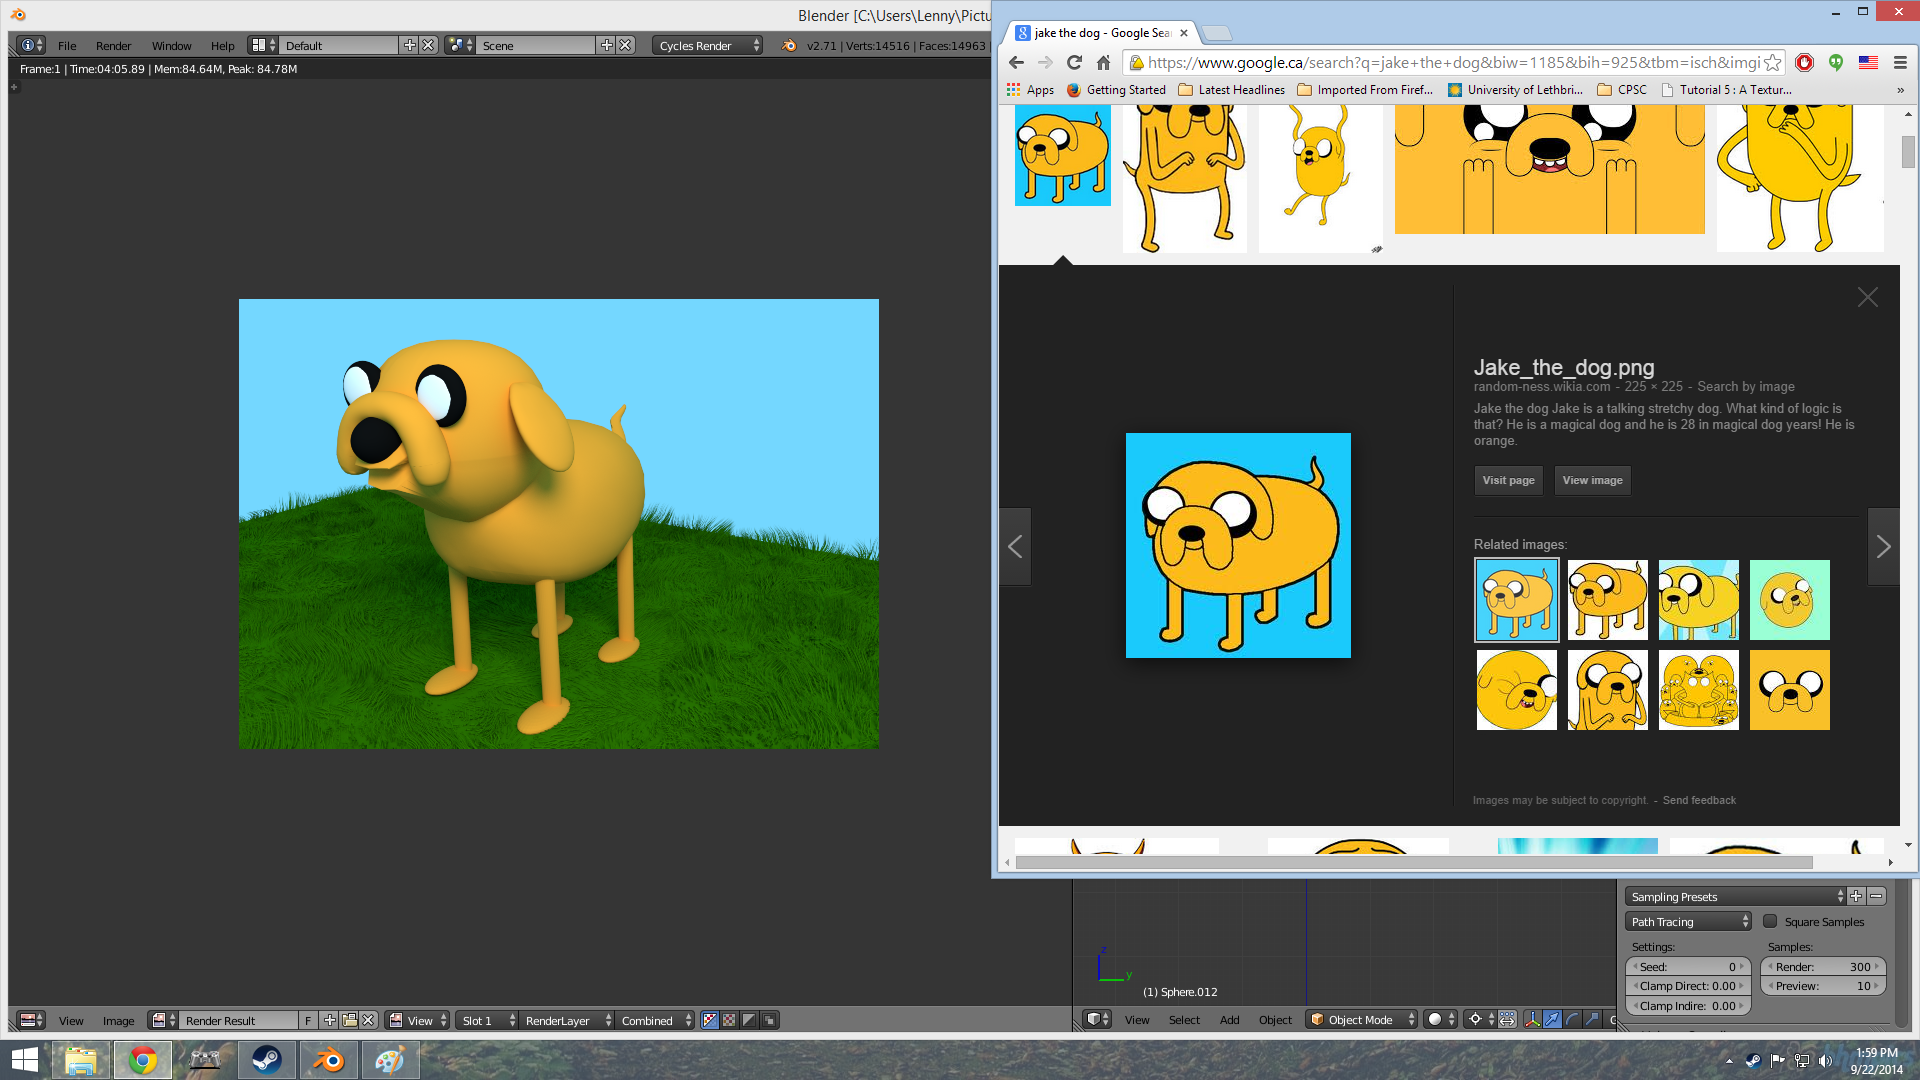Browse images next to Render Result
The width and height of the screenshot is (1920, 1080).
163,1020
